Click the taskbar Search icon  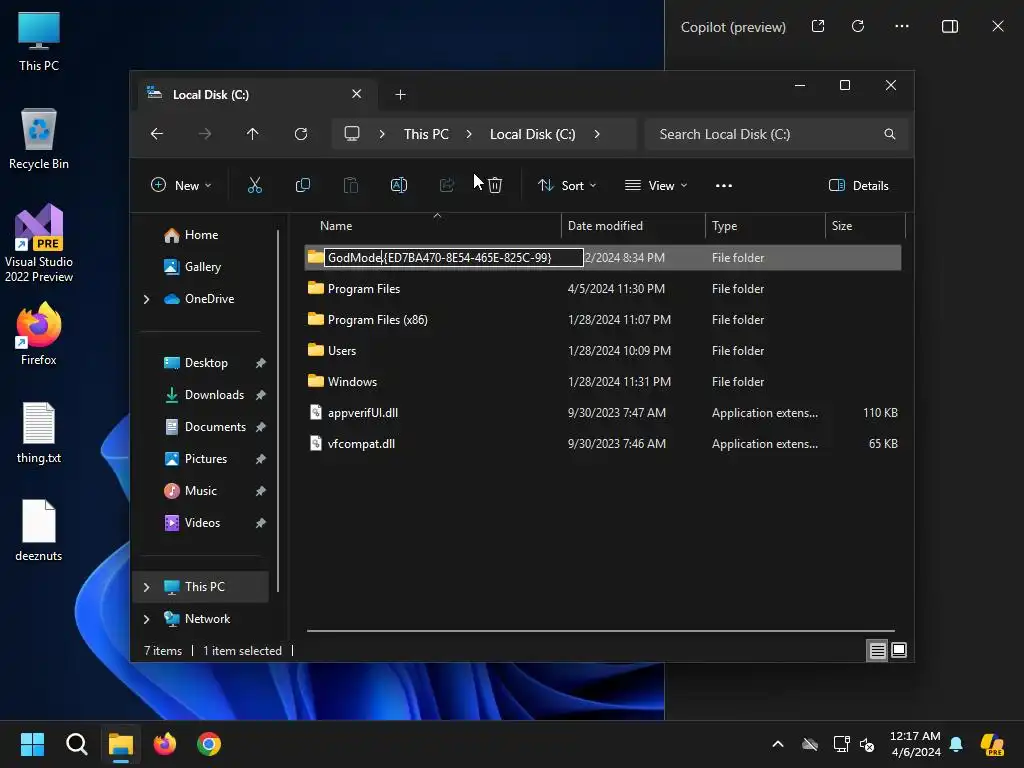[x=76, y=744]
